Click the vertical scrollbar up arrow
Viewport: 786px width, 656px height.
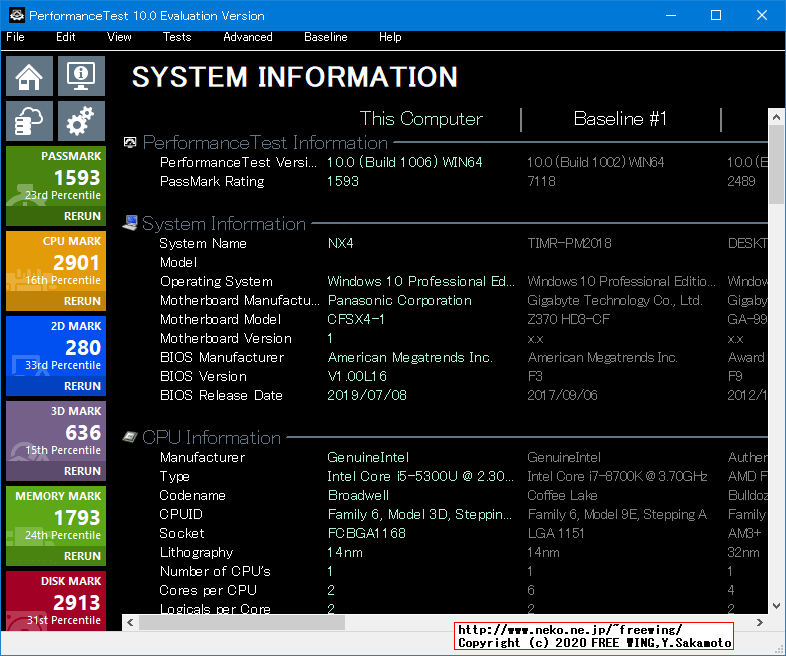pos(776,117)
